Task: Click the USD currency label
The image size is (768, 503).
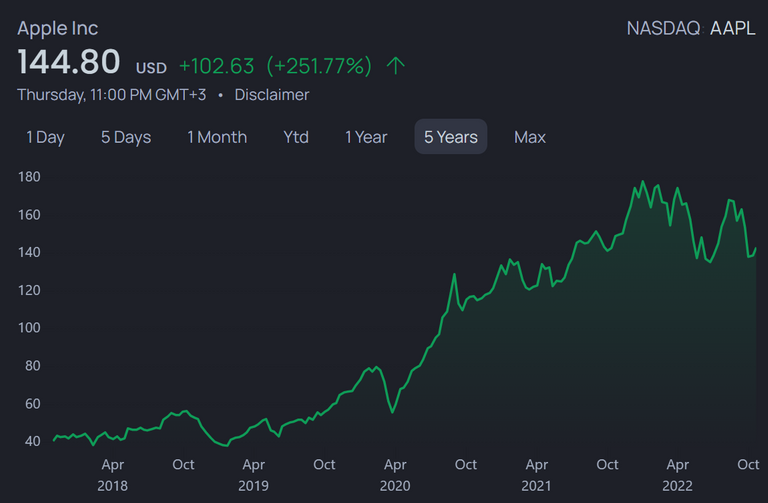Action: [x=151, y=68]
